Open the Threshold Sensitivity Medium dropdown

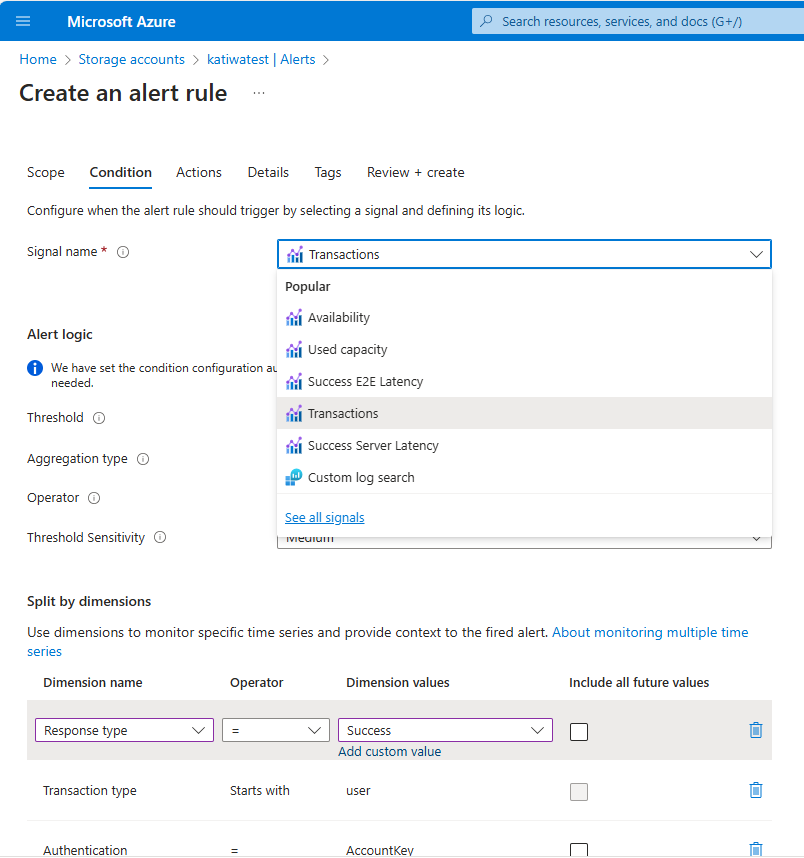click(x=524, y=542)
